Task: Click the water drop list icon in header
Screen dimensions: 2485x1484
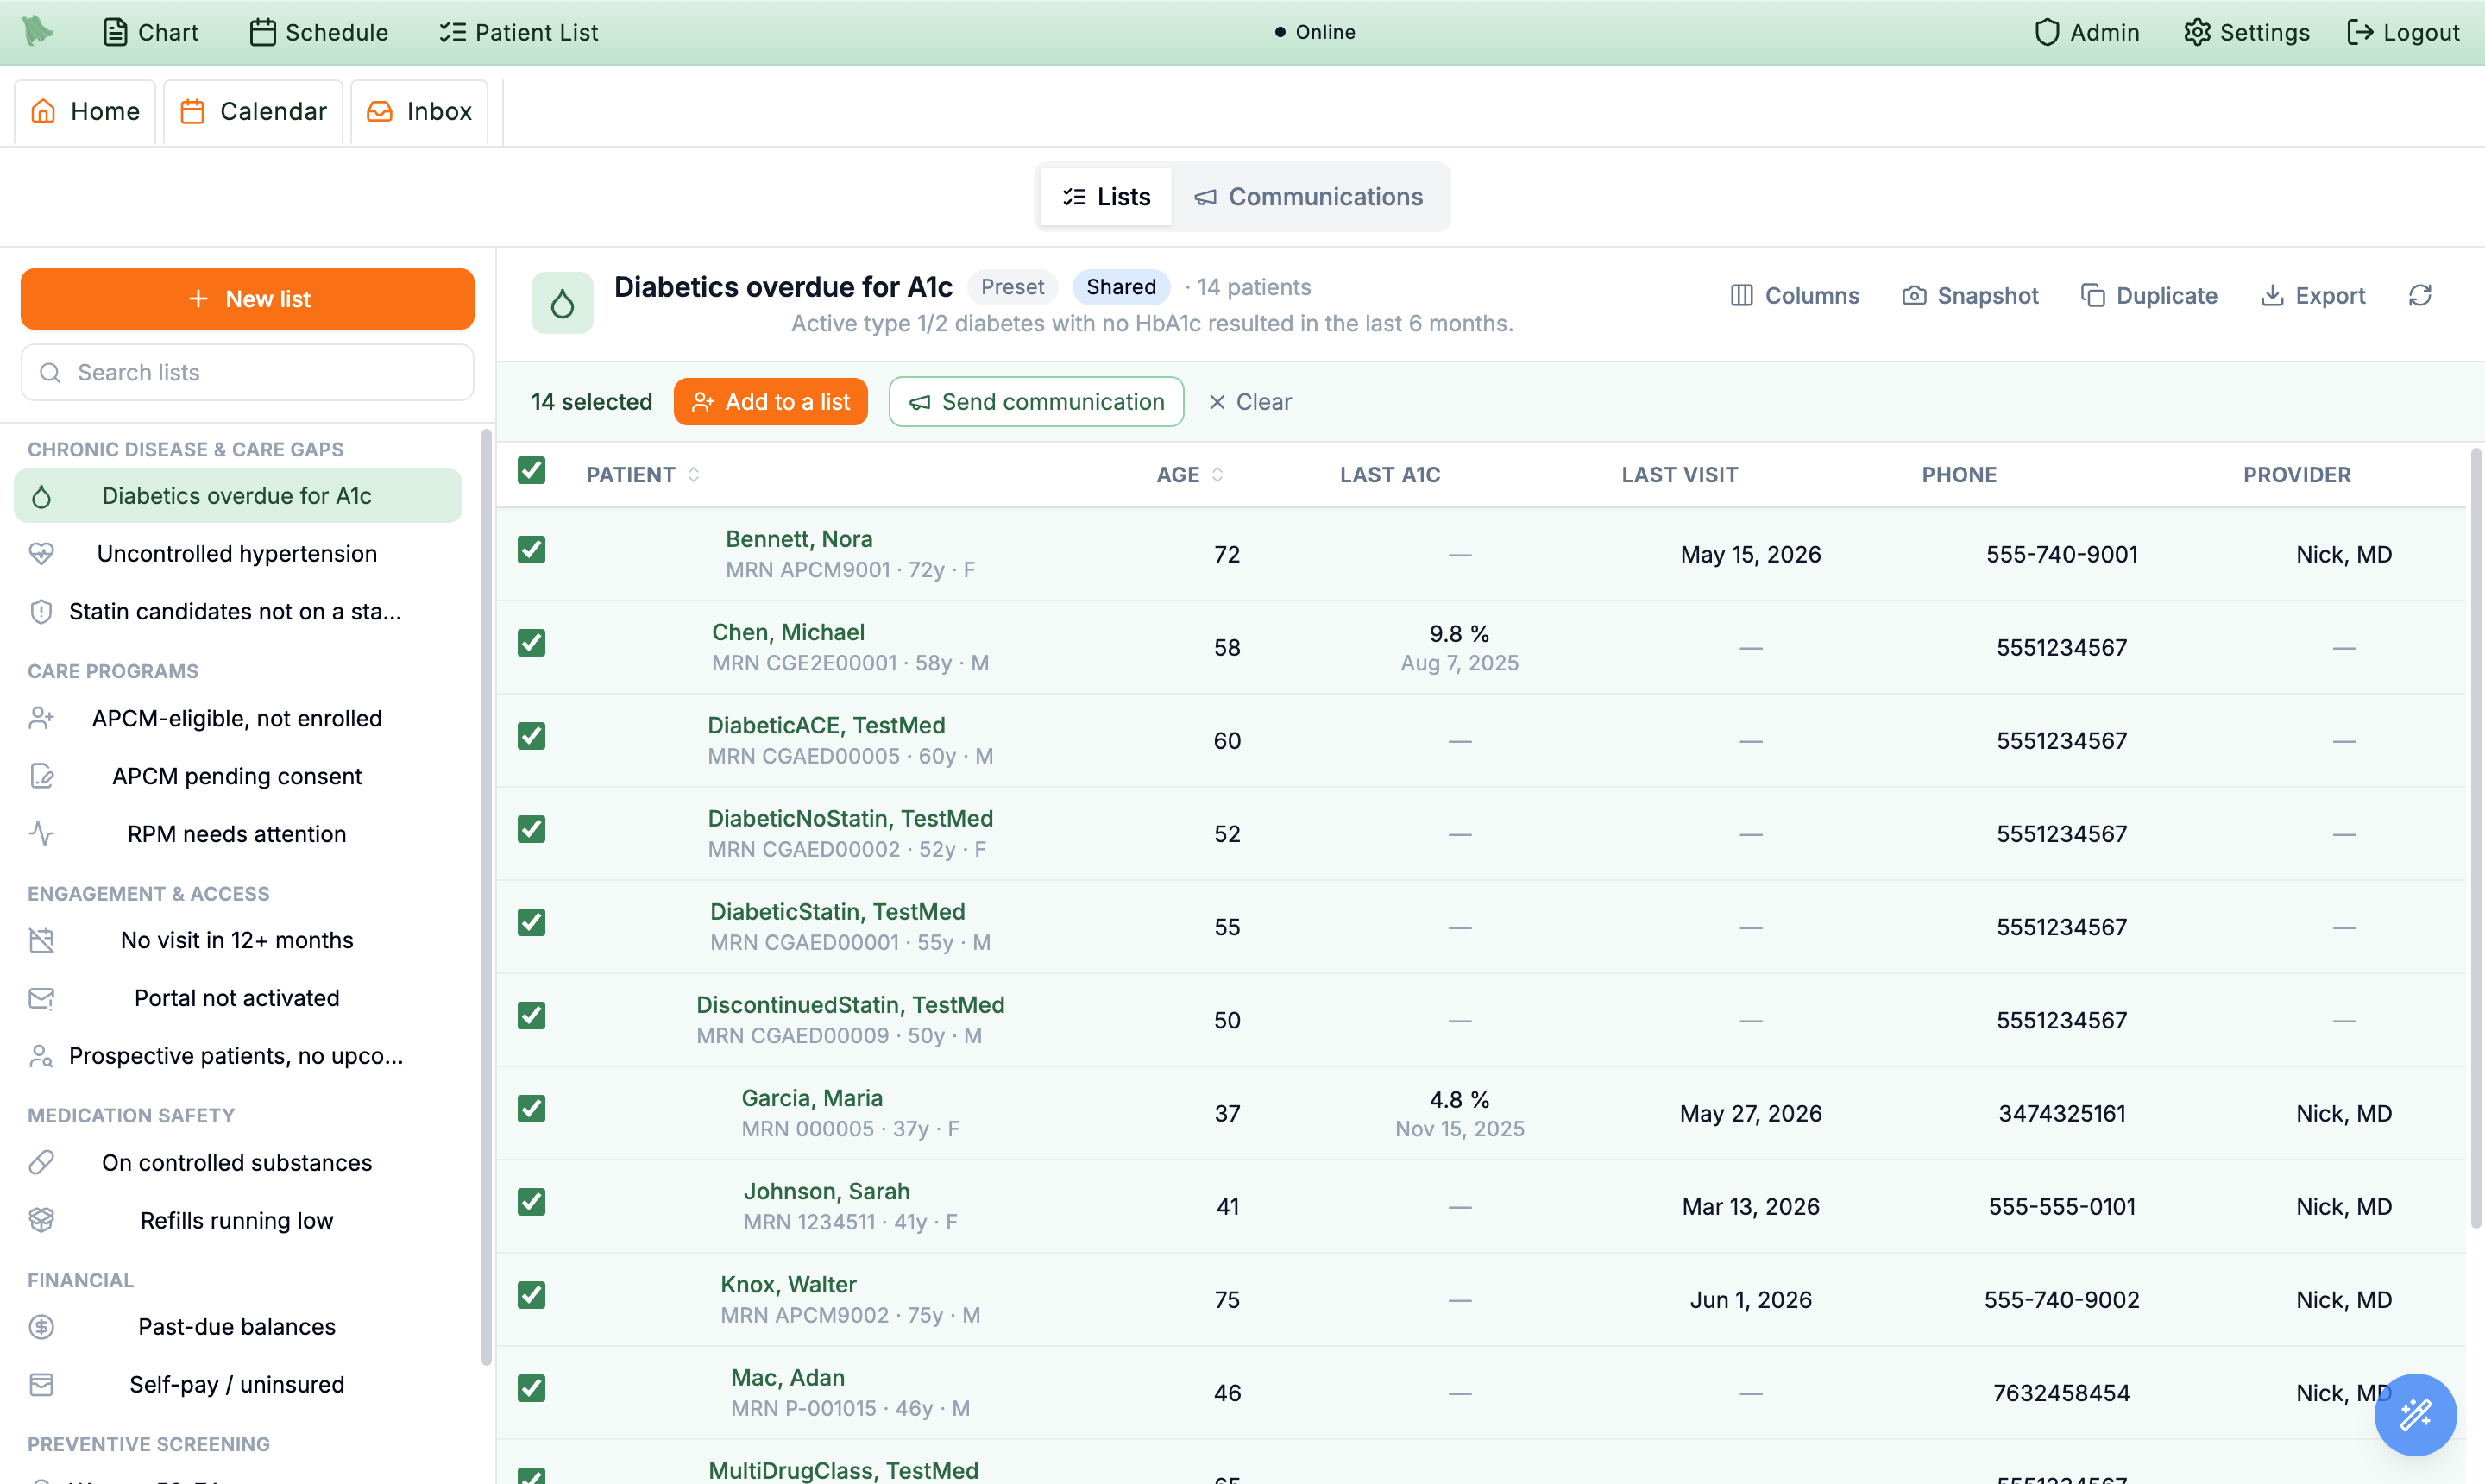Action: (x=562, y=303)
